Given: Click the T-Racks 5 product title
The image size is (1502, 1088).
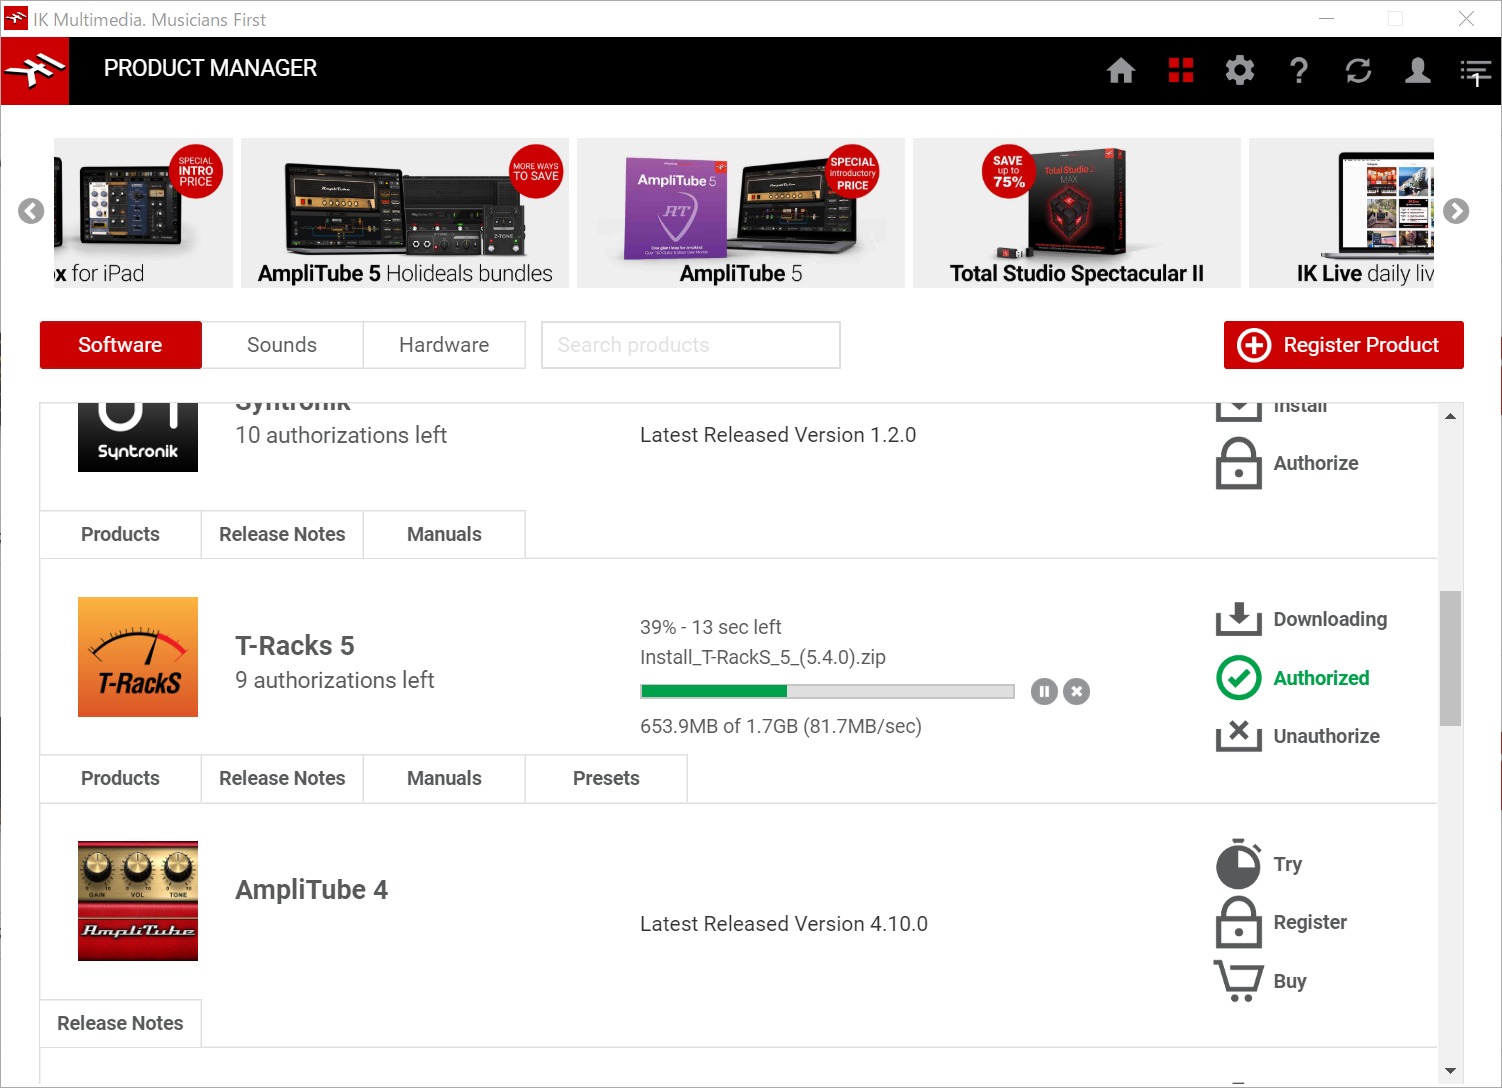Looking at the screenshot, I should click(295, 646).
